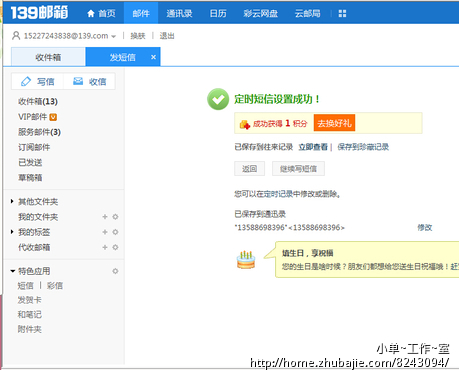This screenshot has height=370, width=459.
Task: Add account with 代收邮箱 plus icon
Action: pyautogui.click(x=105, y=247)
